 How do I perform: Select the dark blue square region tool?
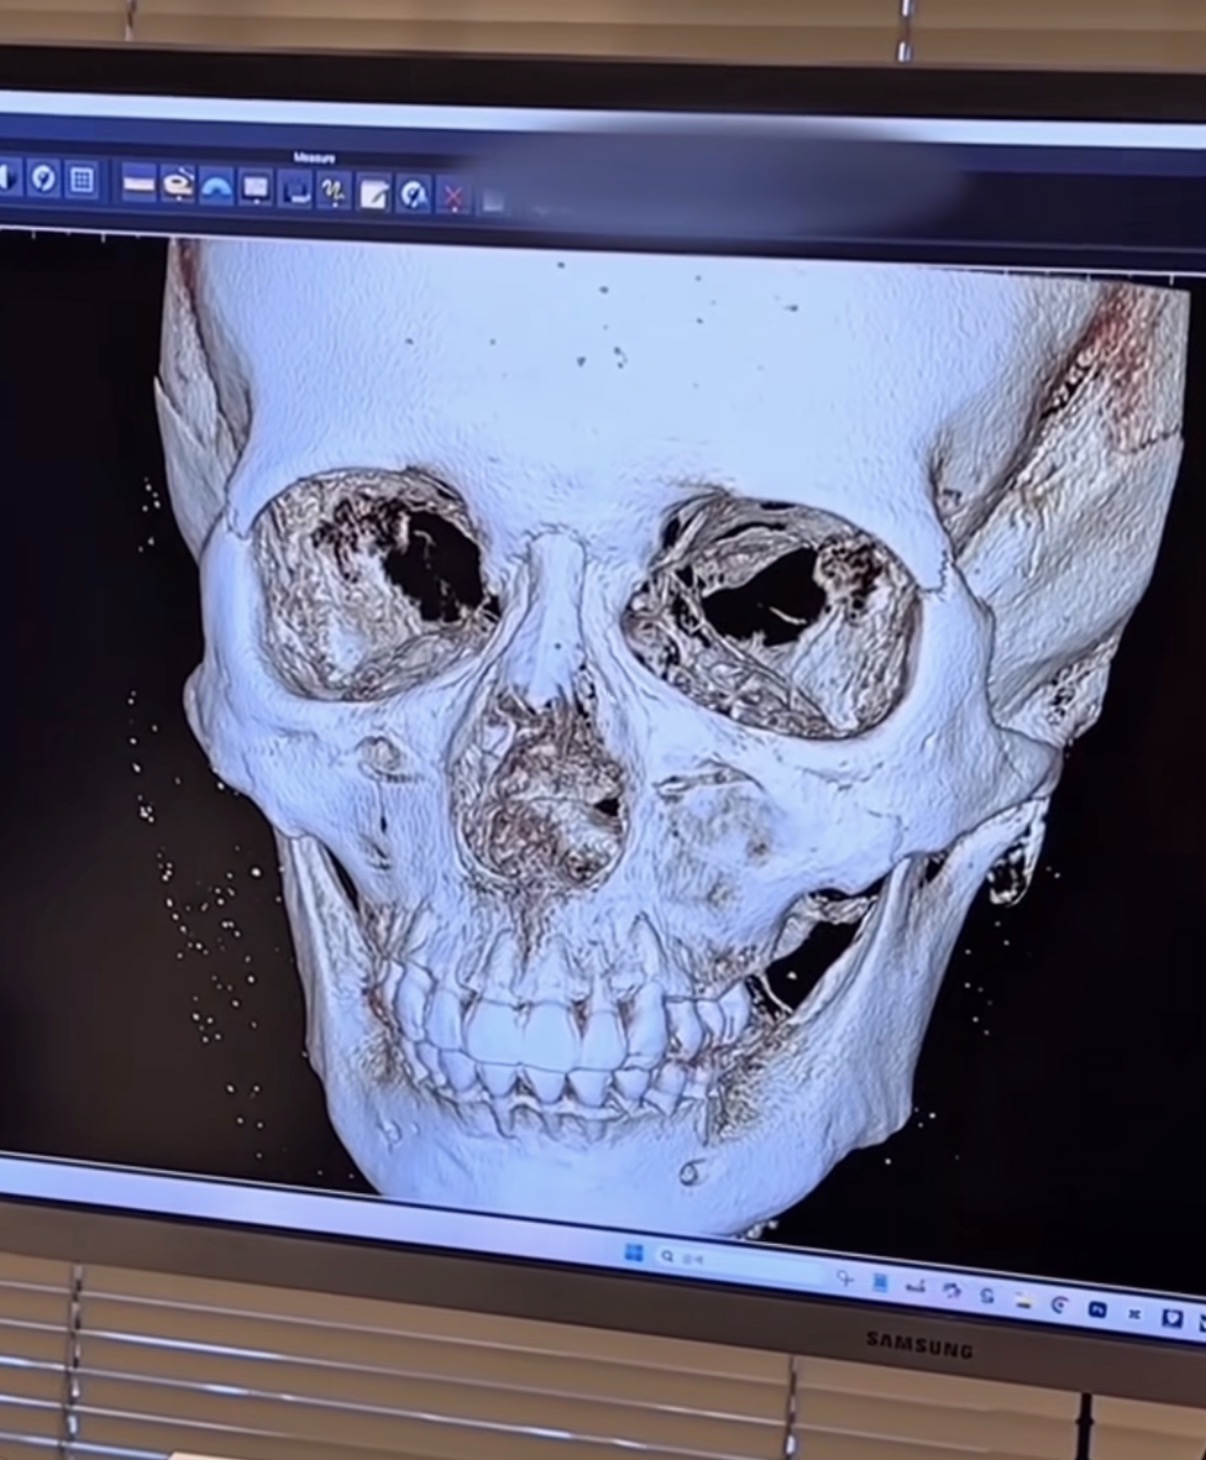point(295,189)
